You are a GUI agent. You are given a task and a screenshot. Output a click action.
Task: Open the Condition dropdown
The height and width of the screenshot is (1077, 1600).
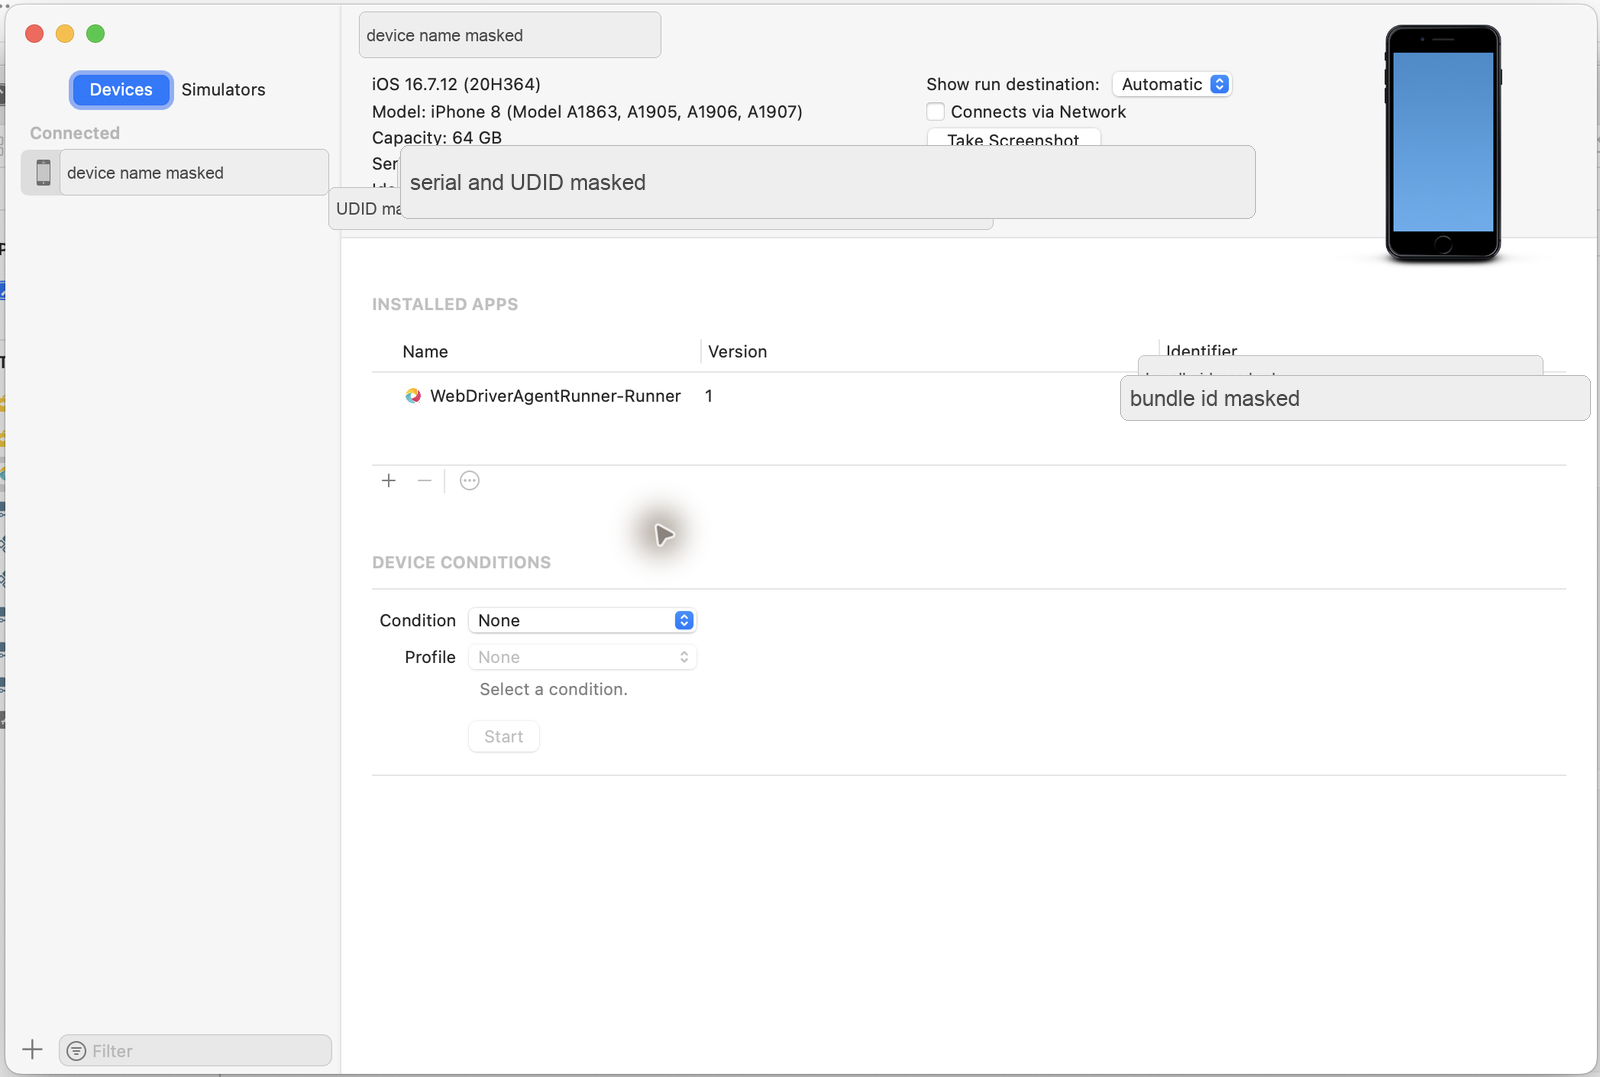(582, 621)
